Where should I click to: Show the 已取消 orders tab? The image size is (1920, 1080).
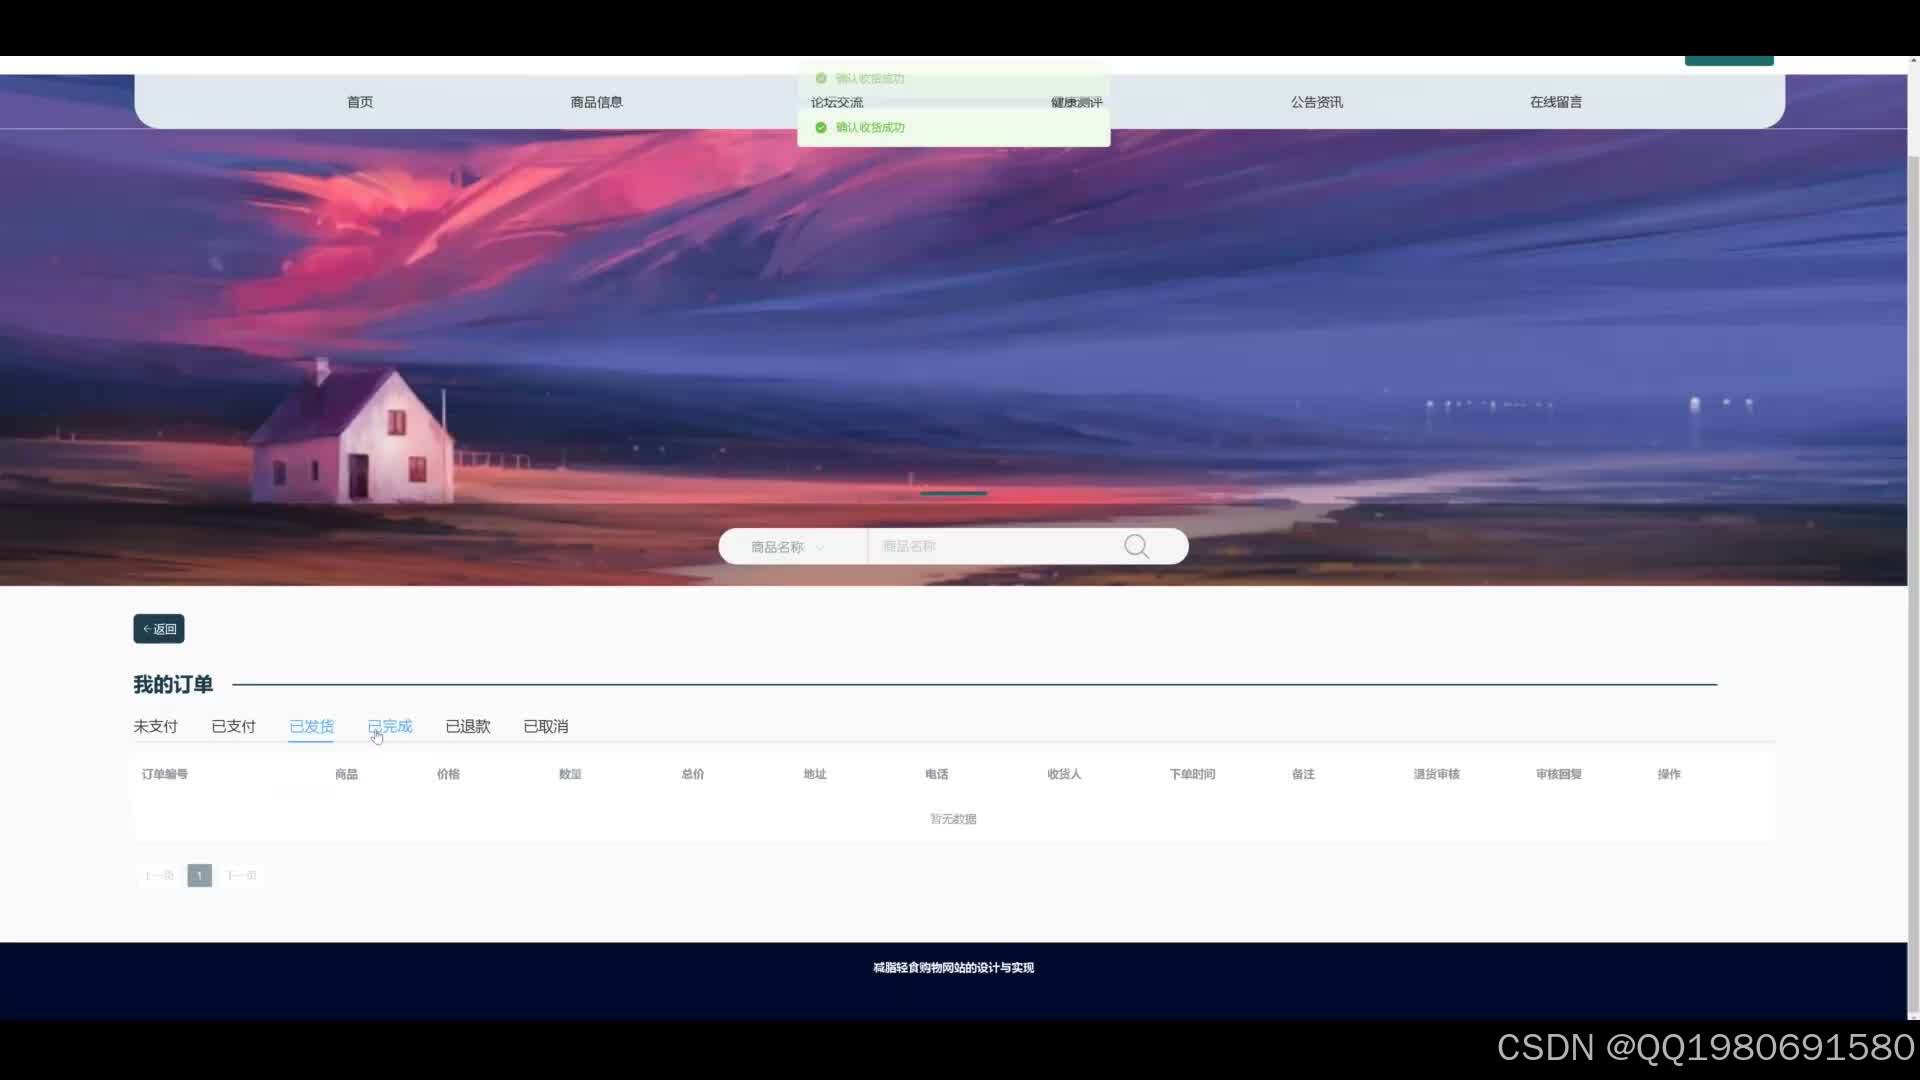point(545,727)
